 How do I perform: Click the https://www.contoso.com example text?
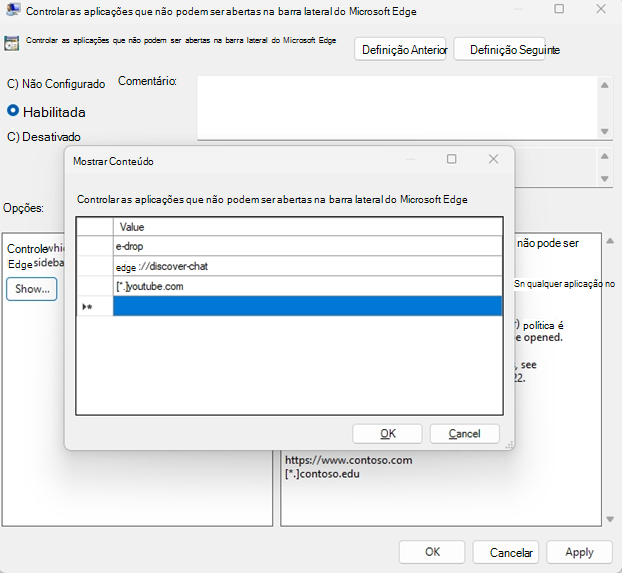pyautogui.click(x=349, y=460)
